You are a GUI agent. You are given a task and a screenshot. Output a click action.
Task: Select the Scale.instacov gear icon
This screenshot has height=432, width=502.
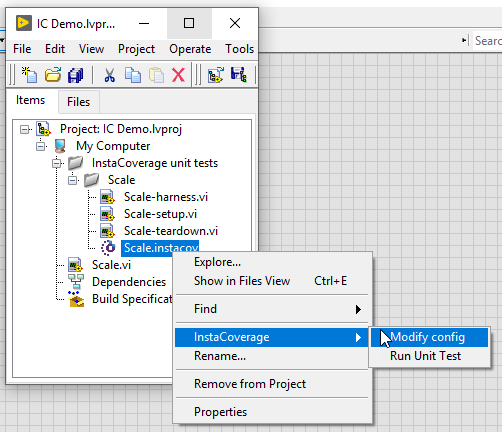tap(108, 248)
